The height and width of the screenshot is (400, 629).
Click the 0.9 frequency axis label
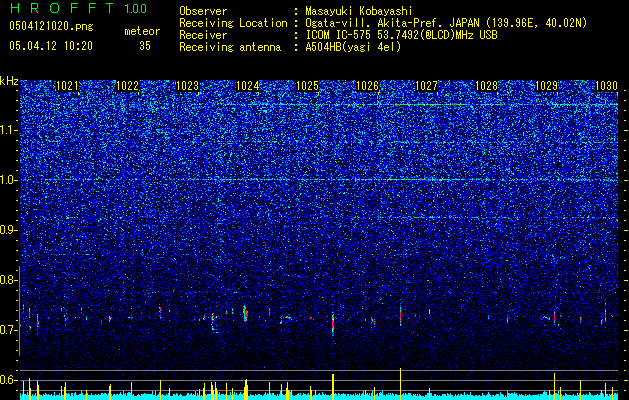[8, 230]
